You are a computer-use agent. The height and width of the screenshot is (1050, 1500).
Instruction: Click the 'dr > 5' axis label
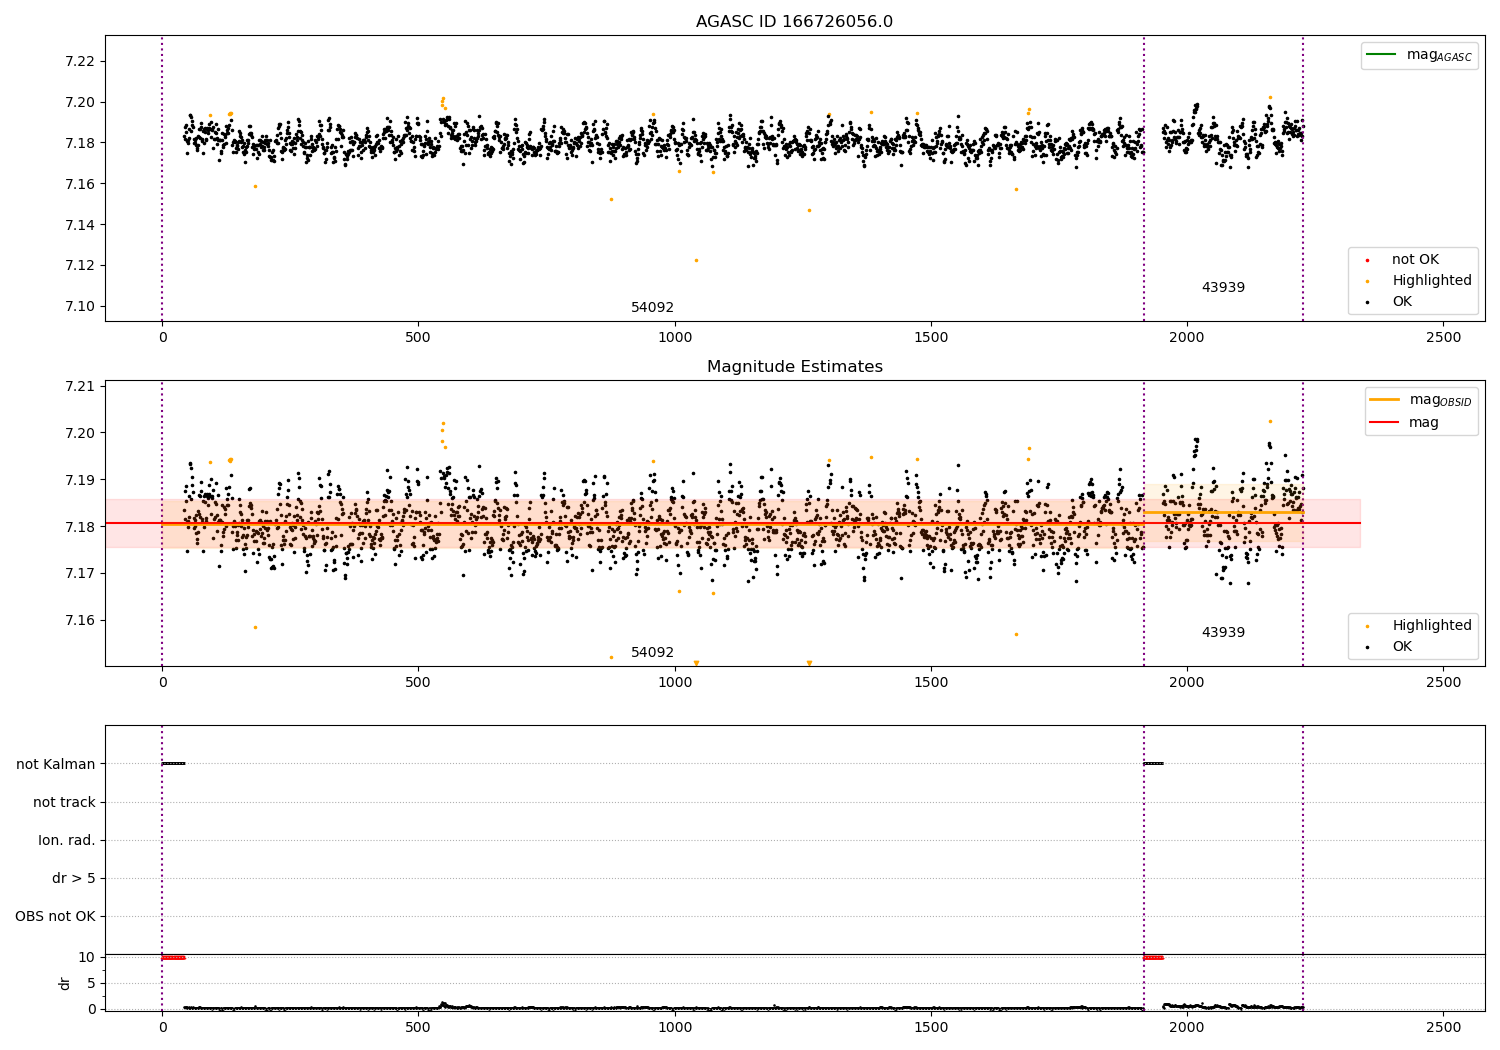(x=74, y=879)
